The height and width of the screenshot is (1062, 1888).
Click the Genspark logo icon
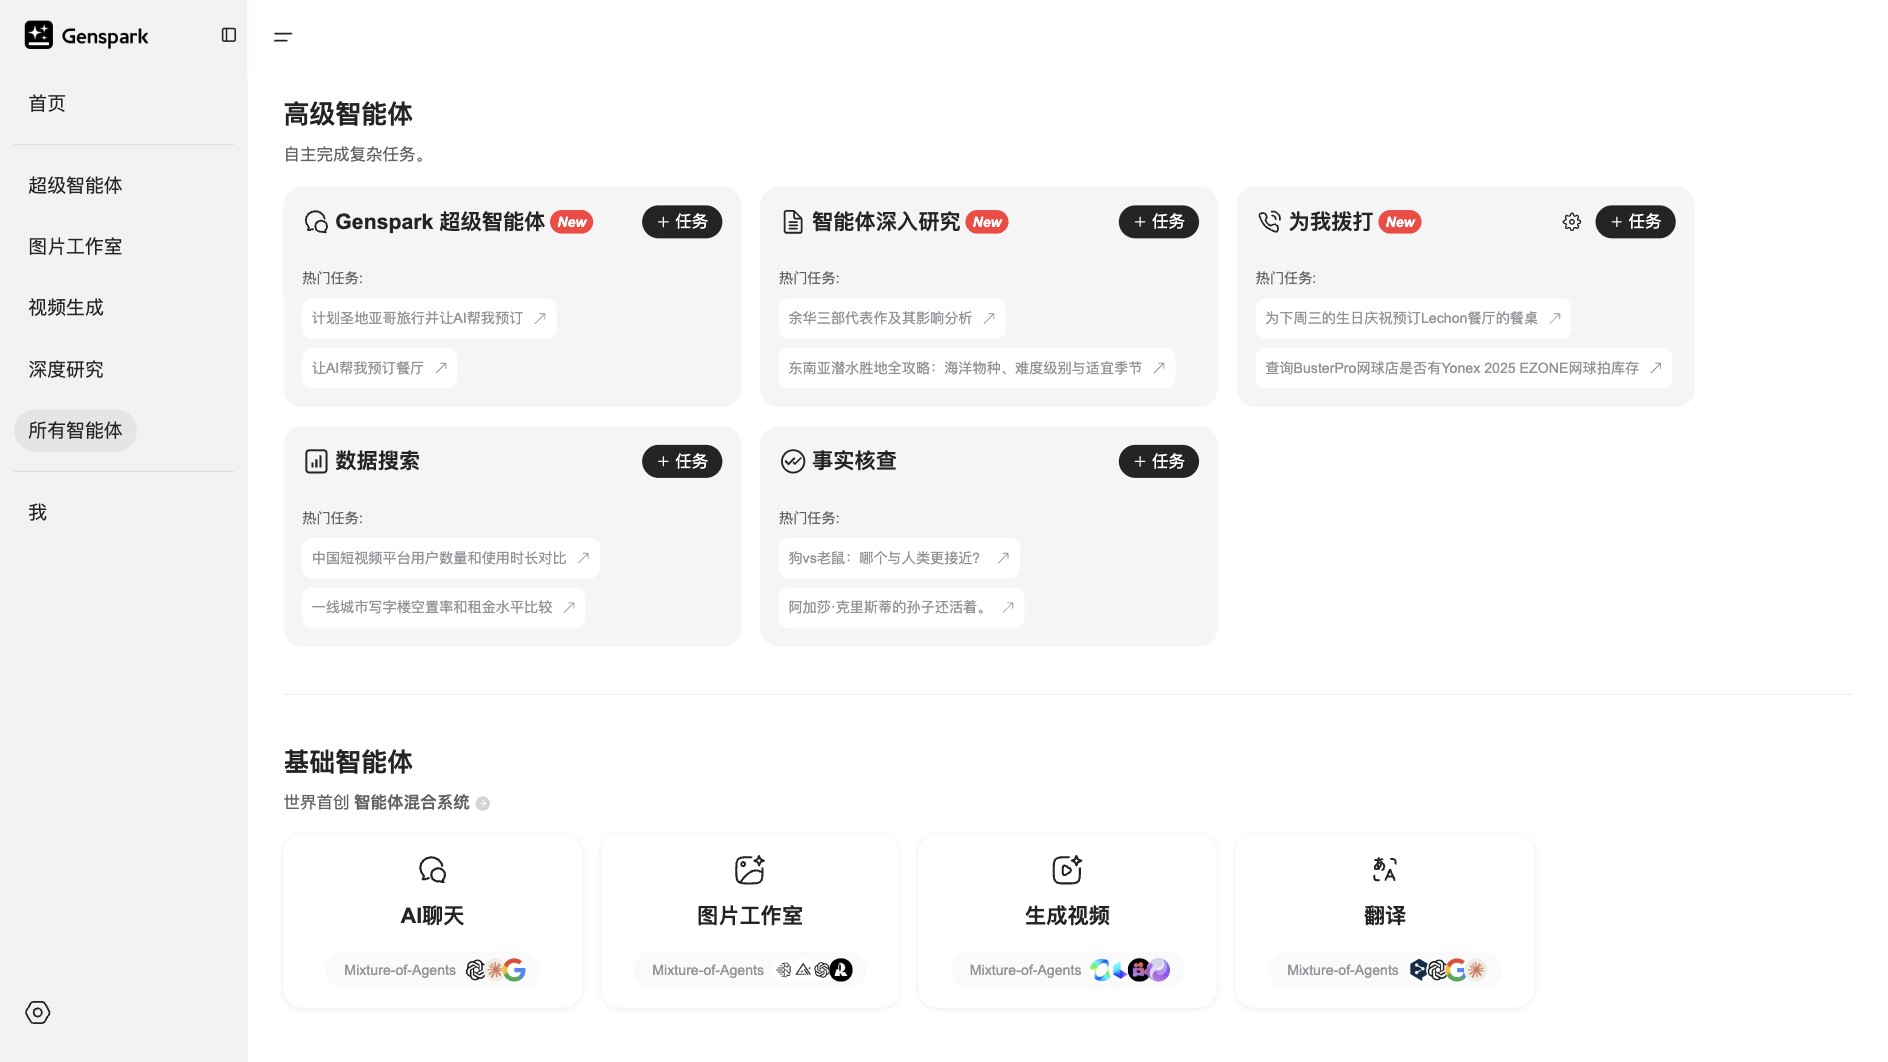click(38, 34)
